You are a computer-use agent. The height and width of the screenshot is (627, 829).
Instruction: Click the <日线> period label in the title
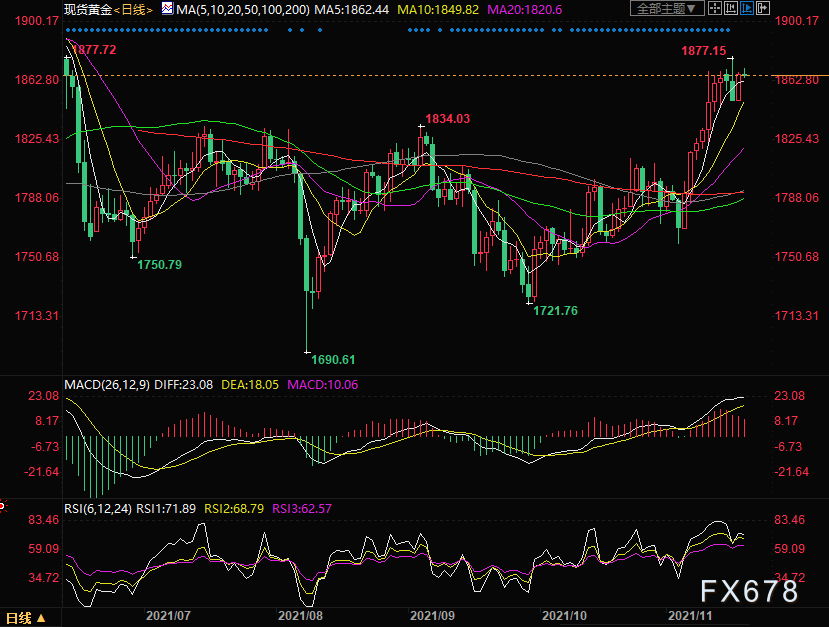pyautogui.click(x=133, y=10)
